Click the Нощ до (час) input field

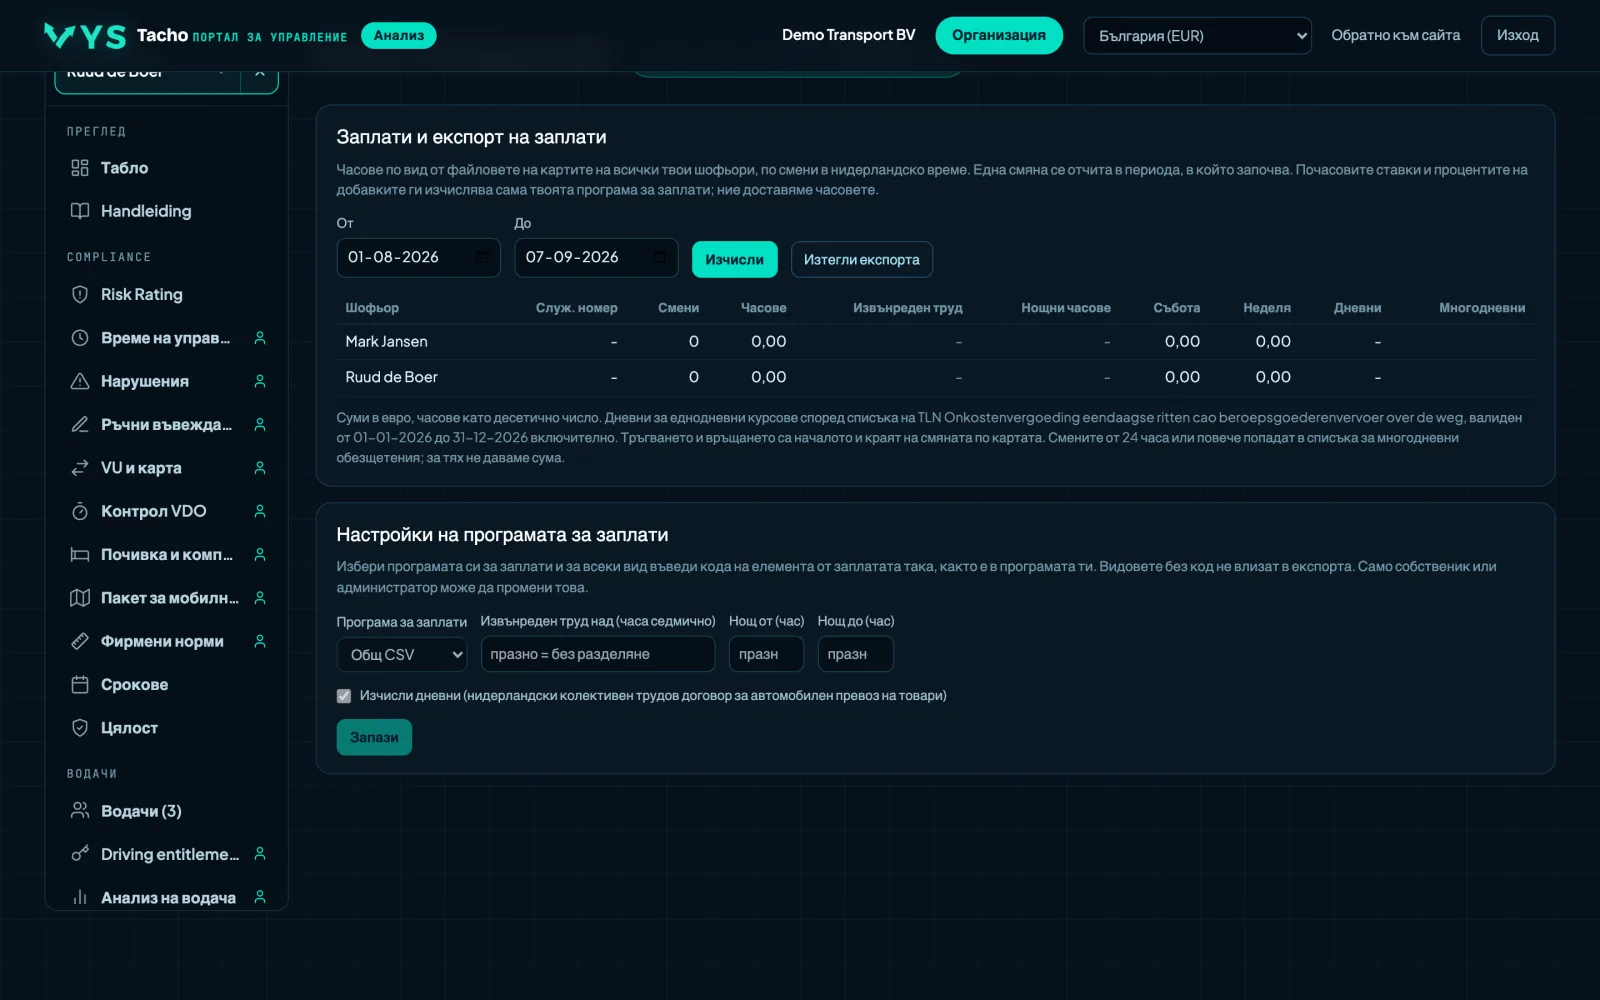[855, 654]
